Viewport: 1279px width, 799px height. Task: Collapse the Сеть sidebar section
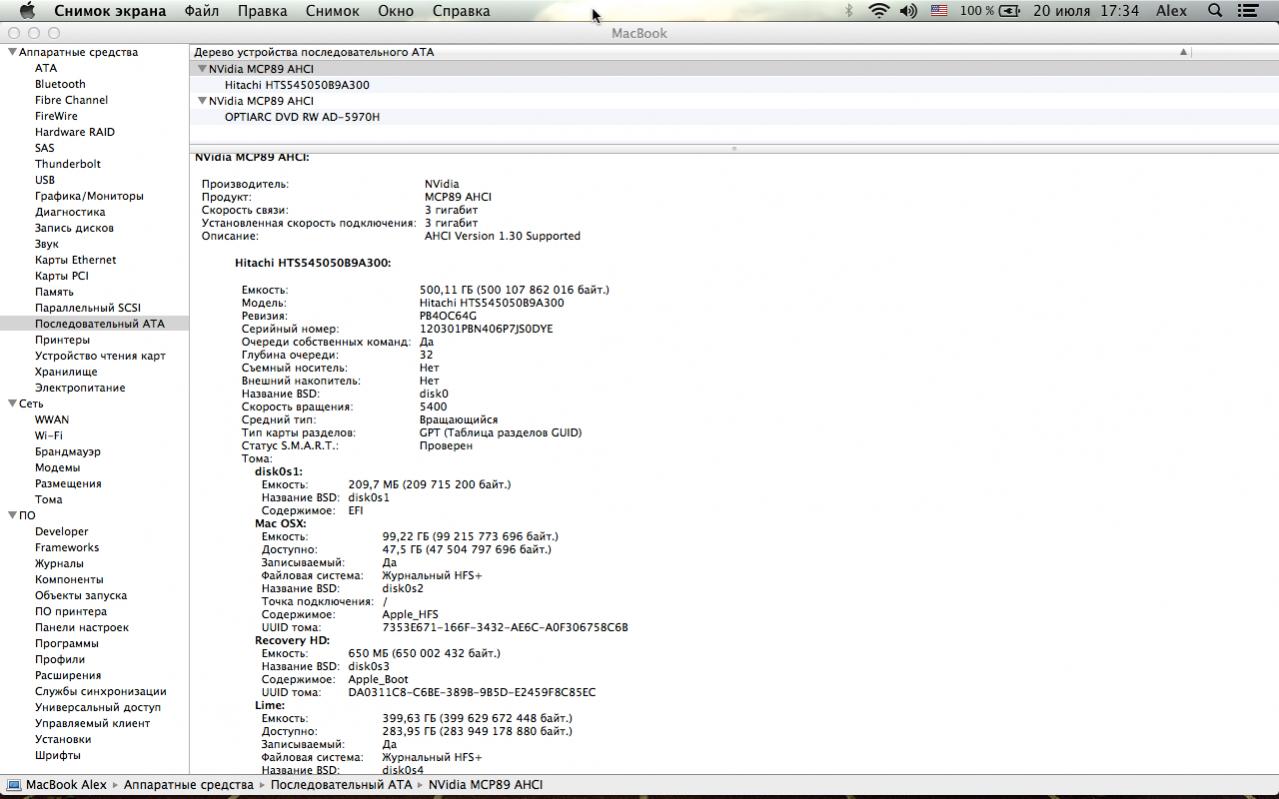point(12,404)
